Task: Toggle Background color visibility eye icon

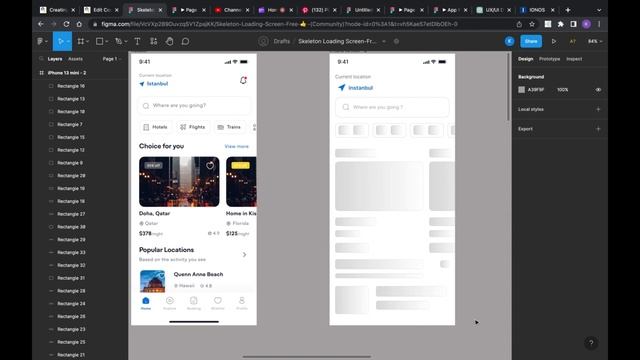Action: 598,89
